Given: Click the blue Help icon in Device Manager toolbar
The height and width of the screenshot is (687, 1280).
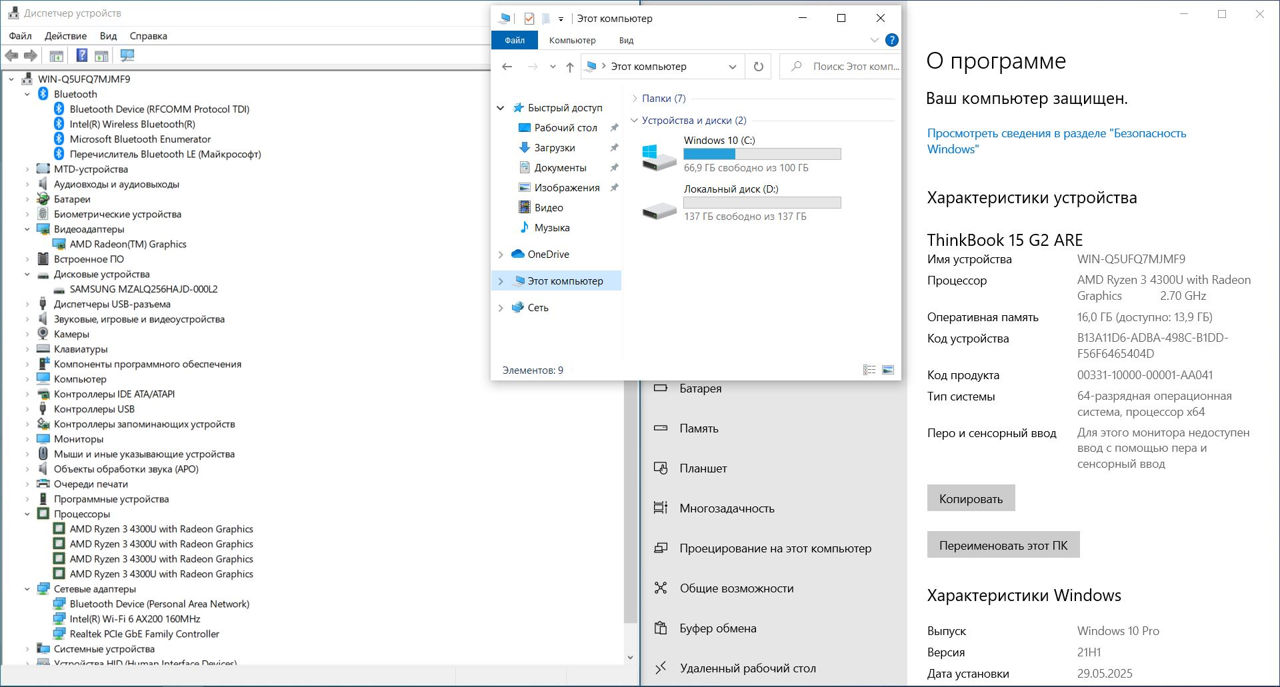Looking at the screenshot, I should pos(82,56).
